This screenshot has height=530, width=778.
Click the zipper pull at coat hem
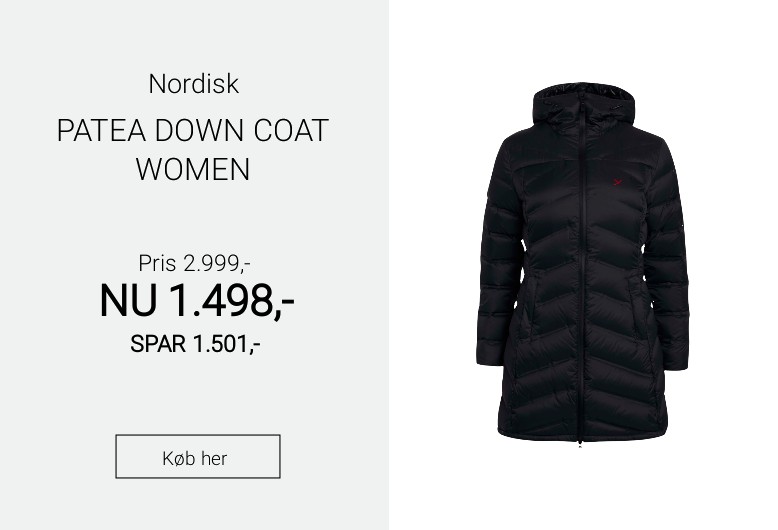pos(580,443)
